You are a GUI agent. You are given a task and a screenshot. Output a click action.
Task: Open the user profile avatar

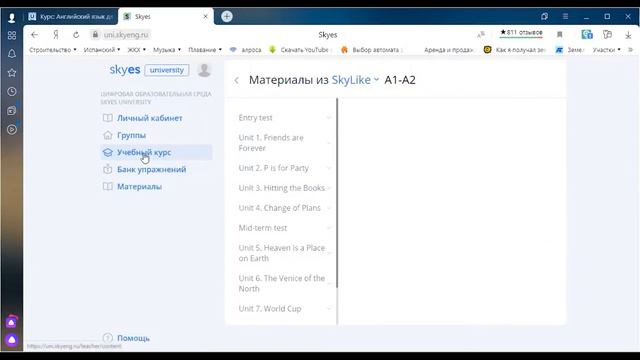tap(204, 70)
